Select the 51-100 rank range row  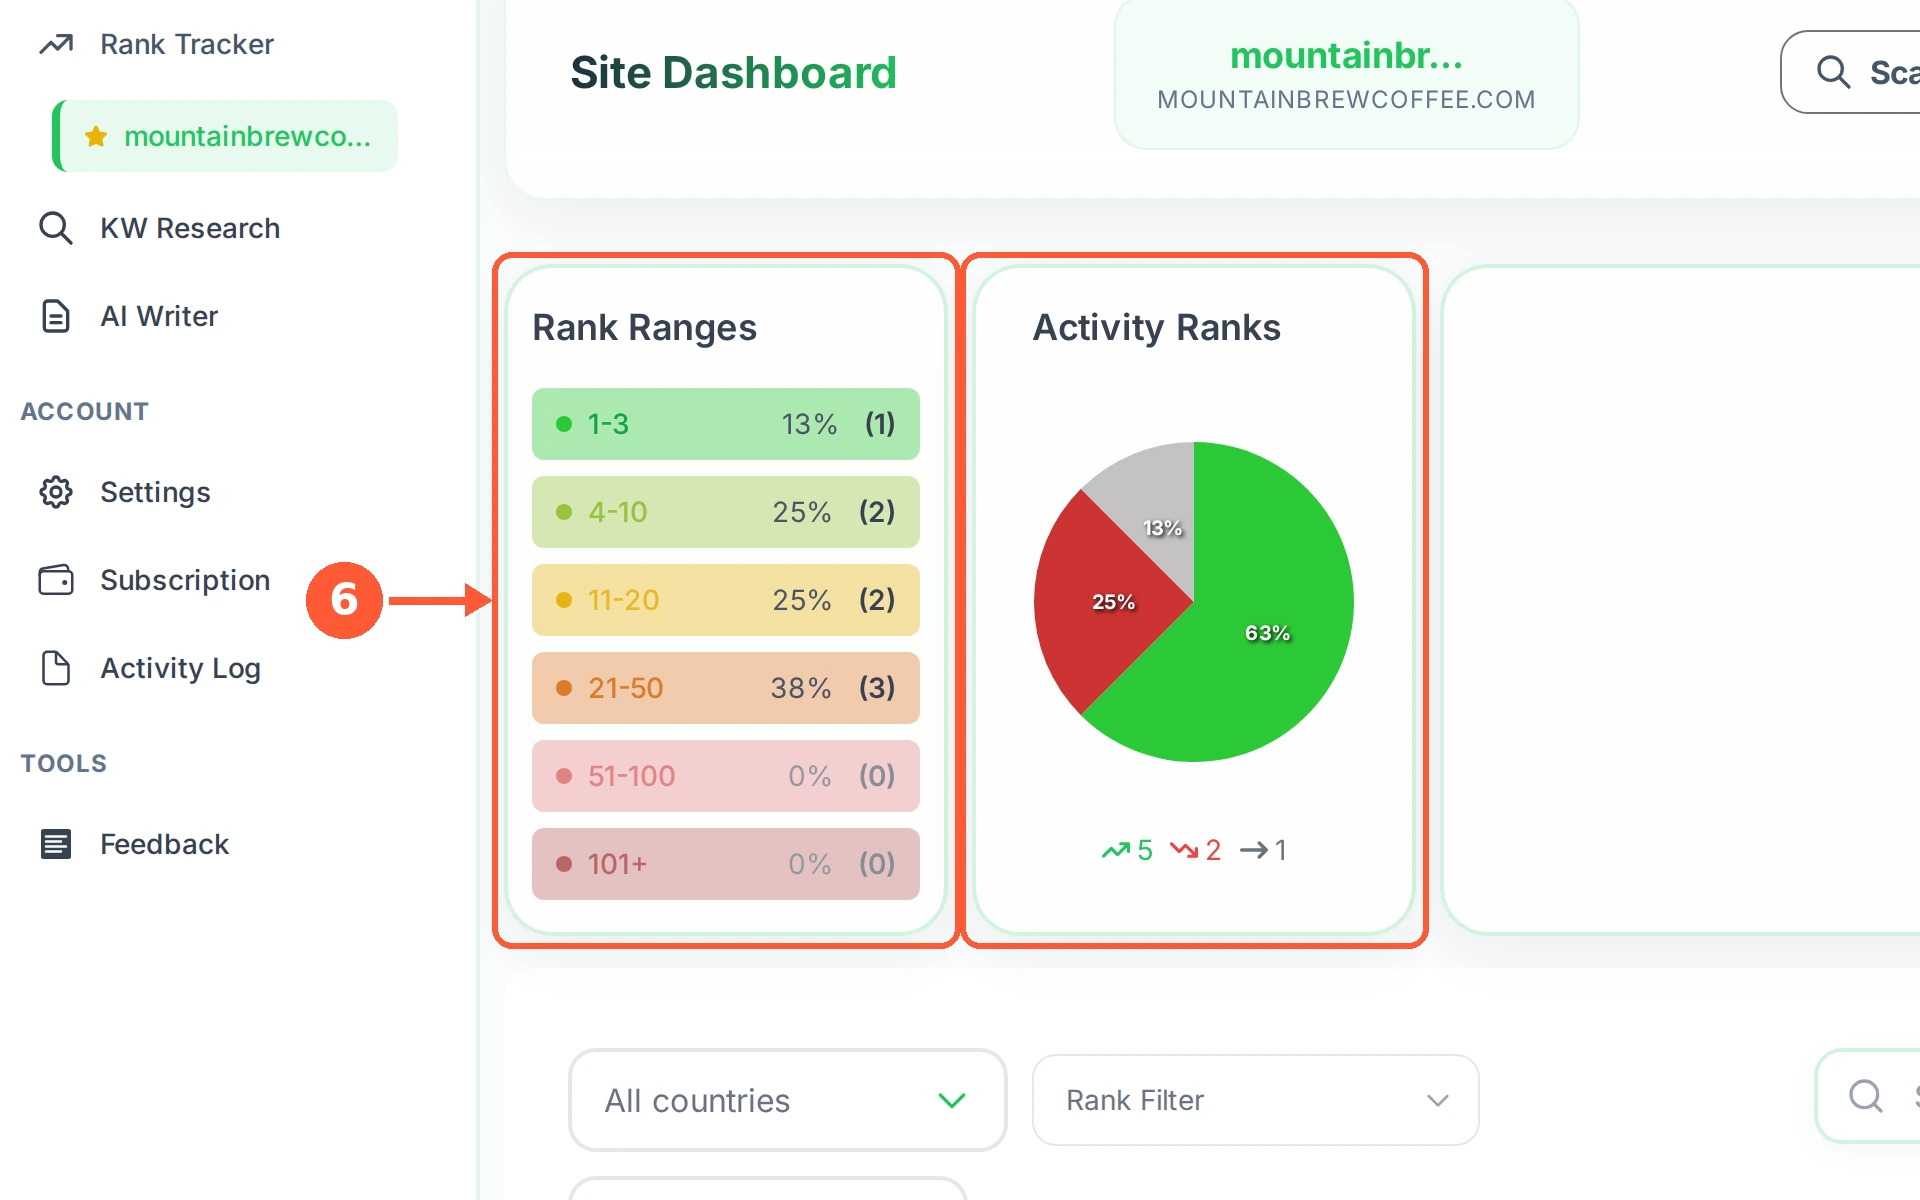[x=726, y=776]
